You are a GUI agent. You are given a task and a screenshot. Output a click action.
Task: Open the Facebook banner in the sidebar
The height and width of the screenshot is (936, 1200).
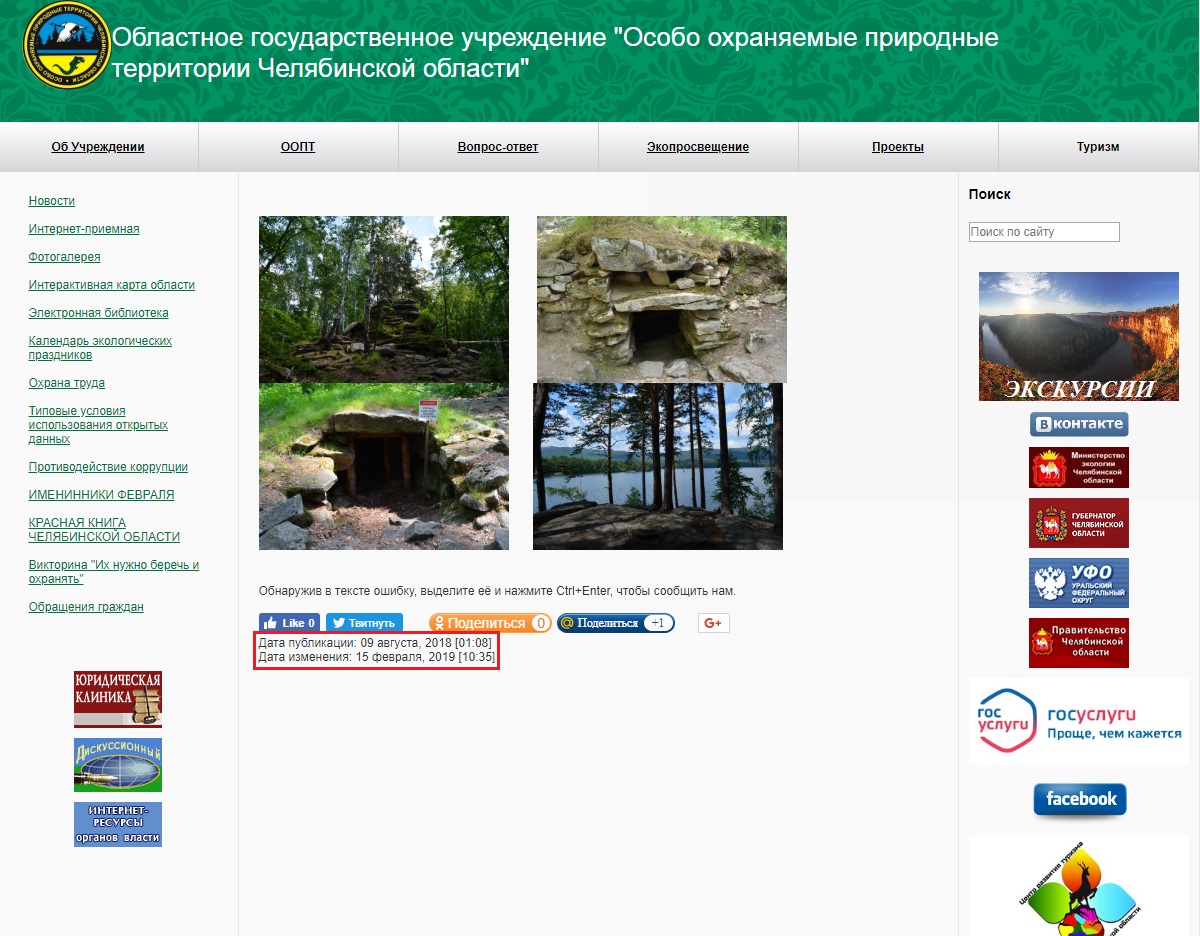tap(1079, 799)
